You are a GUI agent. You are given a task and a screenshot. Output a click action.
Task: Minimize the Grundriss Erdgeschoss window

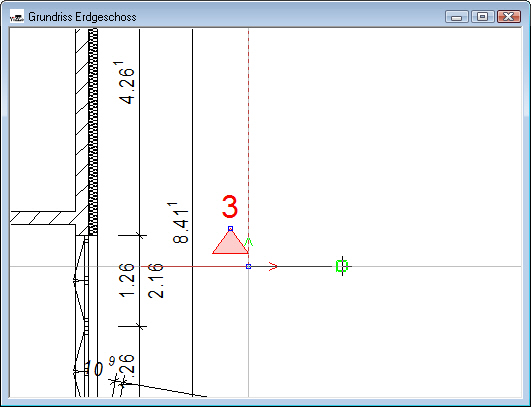tap(457, 16)
